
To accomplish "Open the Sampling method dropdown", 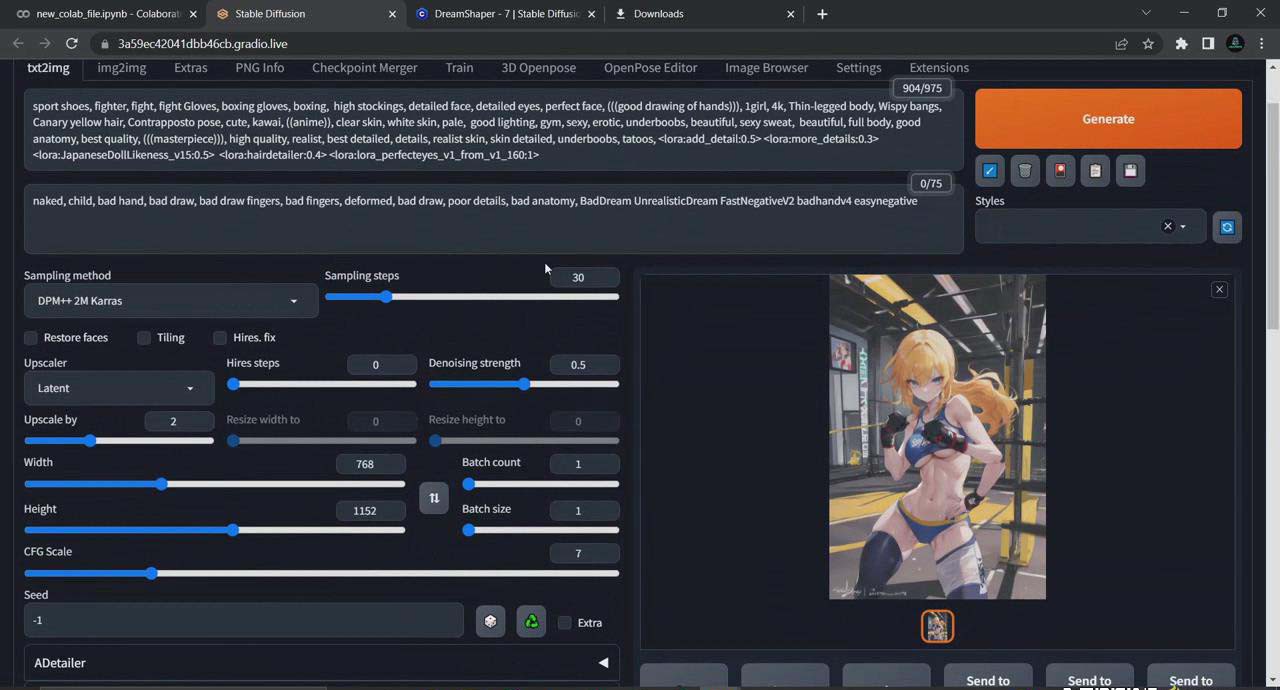I will (170, 300).
